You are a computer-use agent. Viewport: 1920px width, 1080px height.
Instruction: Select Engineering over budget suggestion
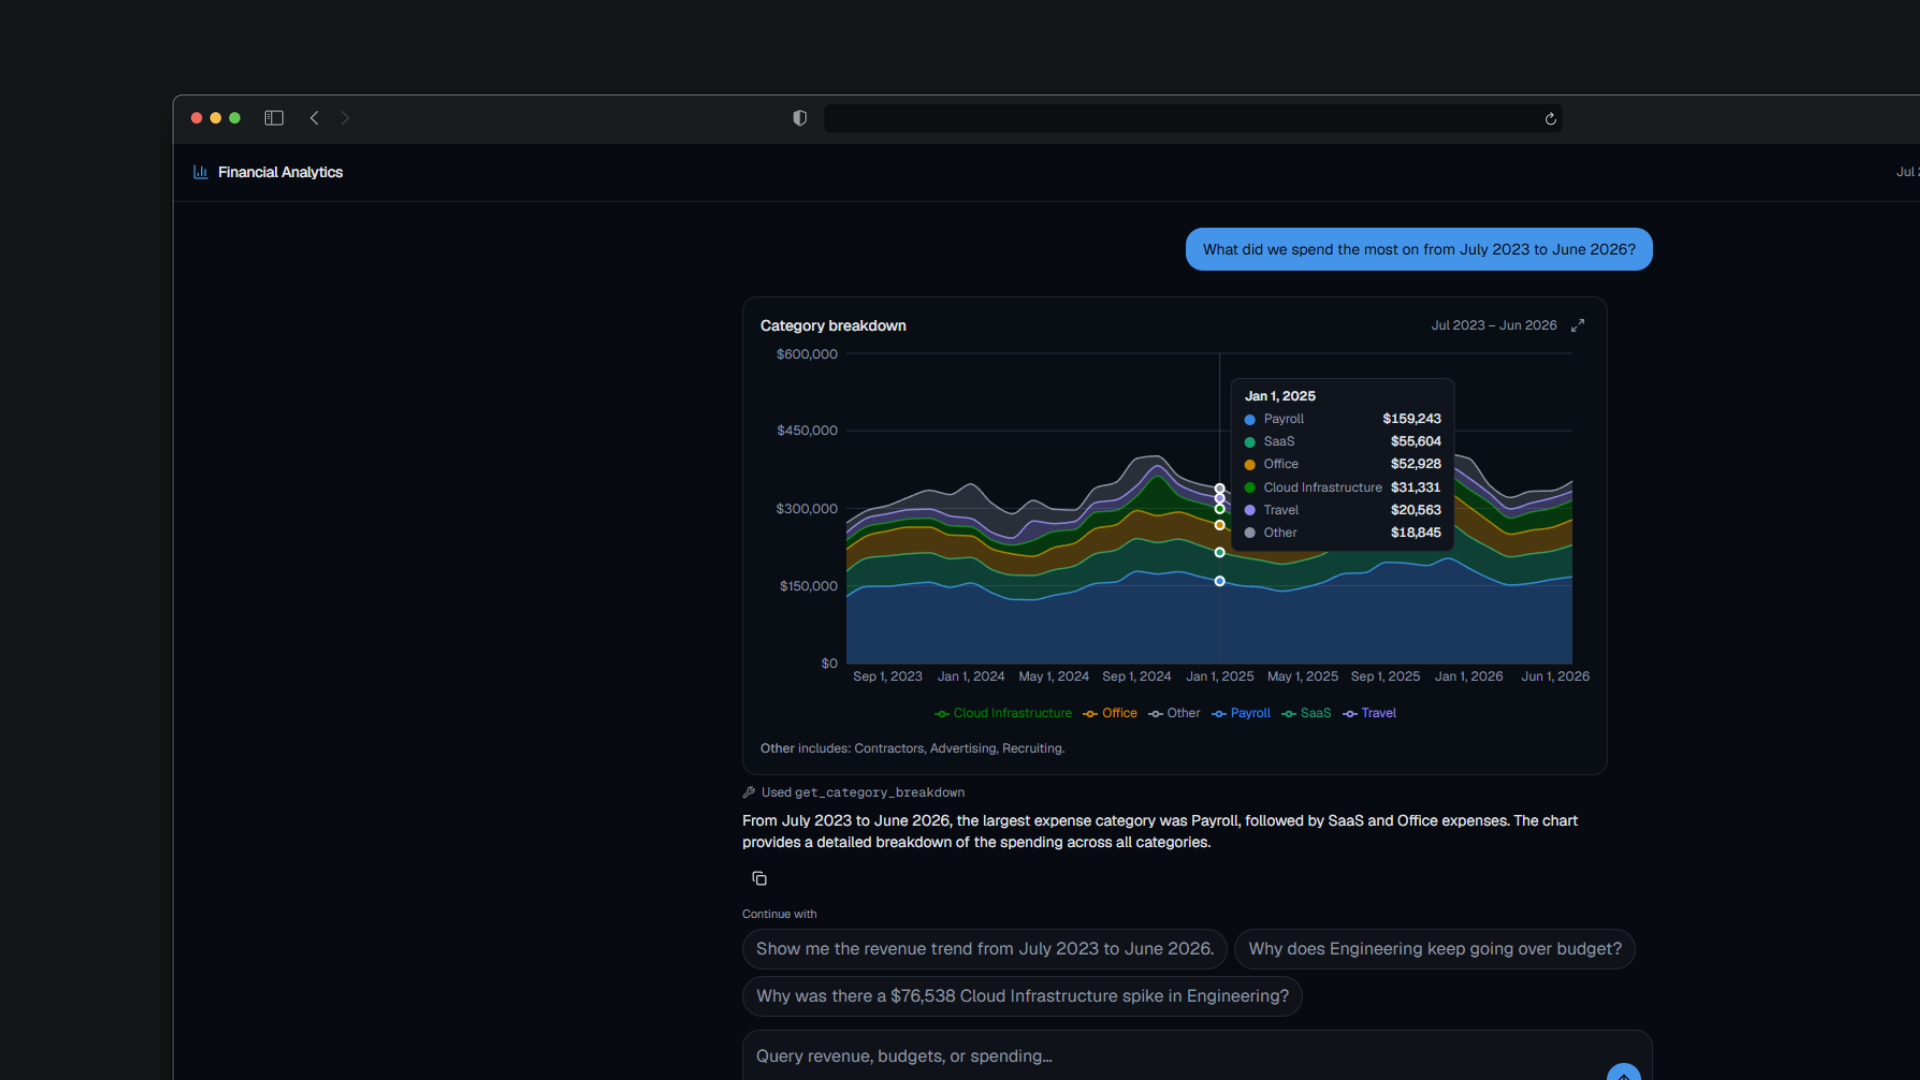click(1435, 949)
